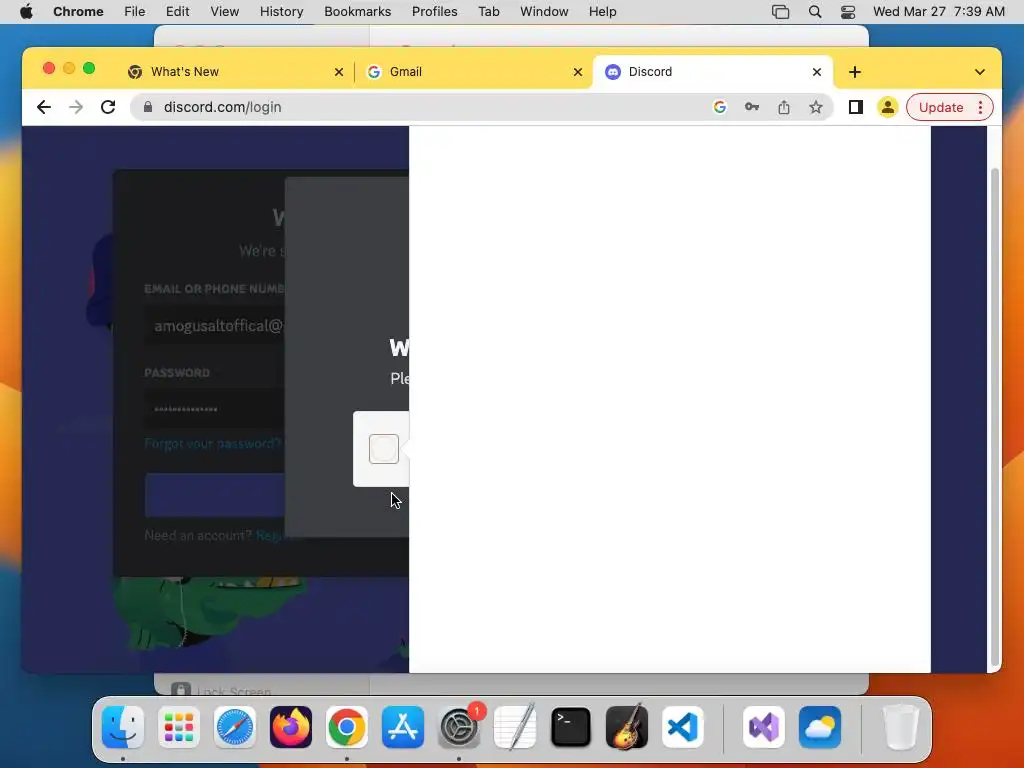1024x768 pixels.
Task: View site information lock icon
Action: click(148, 107)
